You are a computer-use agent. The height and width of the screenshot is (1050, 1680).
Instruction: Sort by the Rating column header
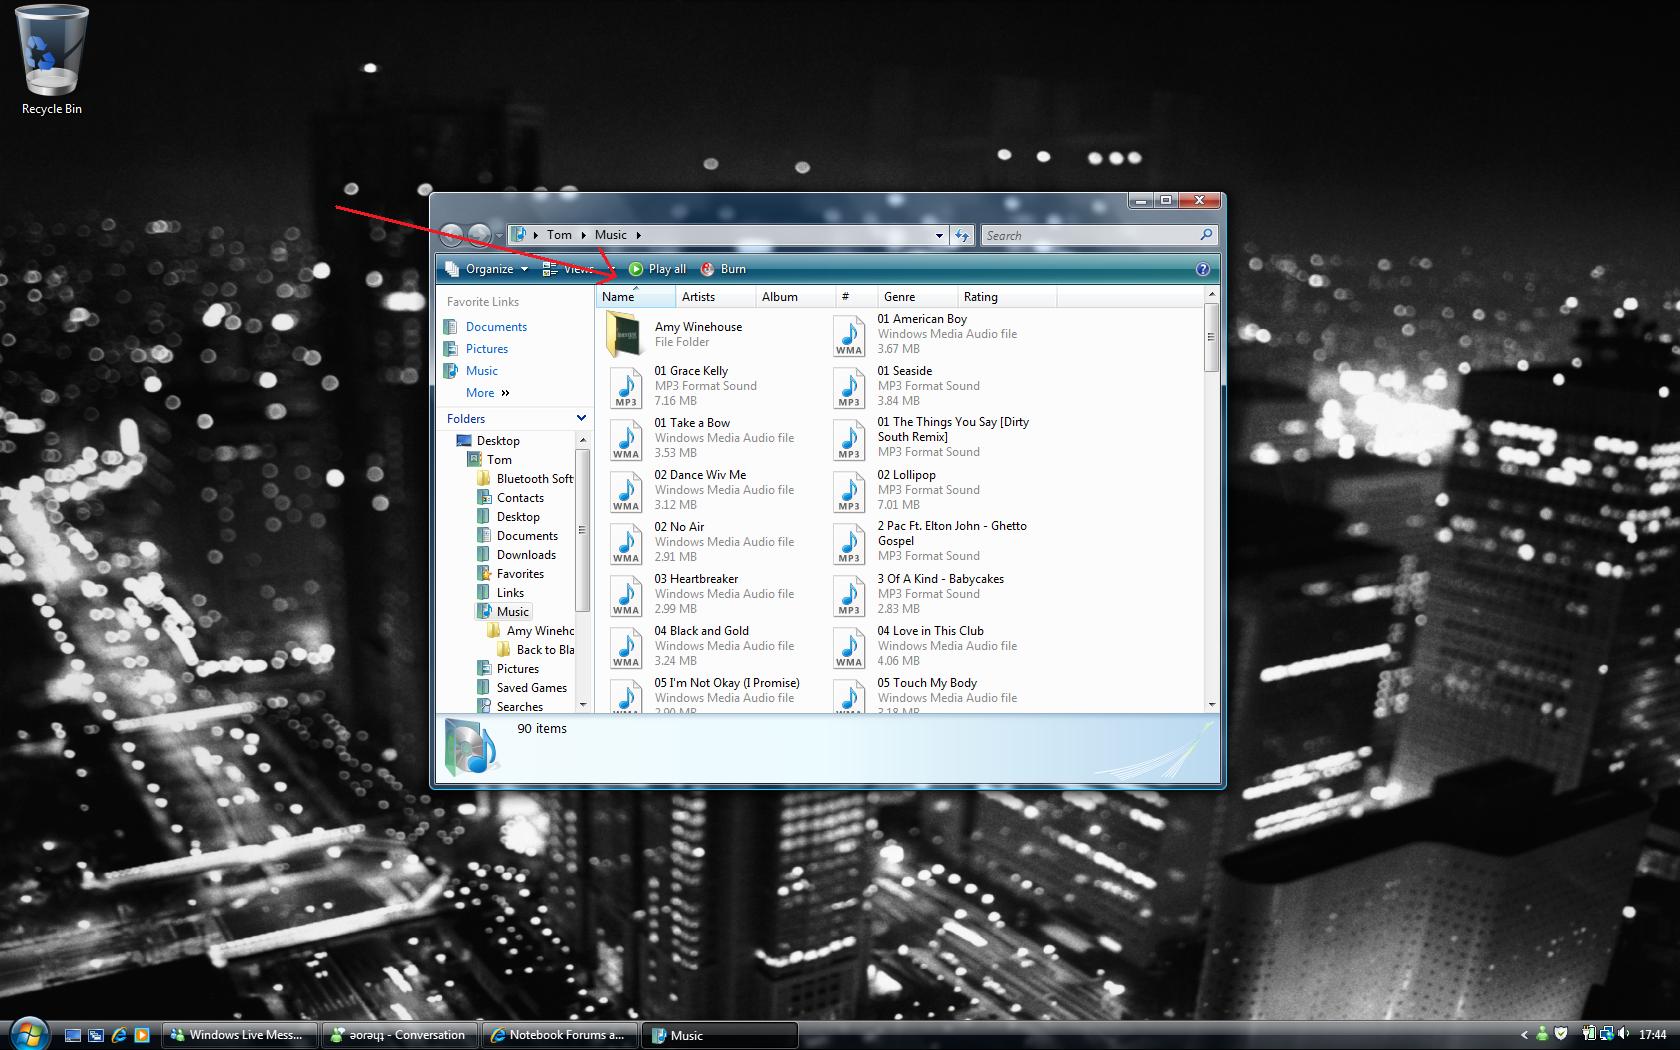point(1007,297)
